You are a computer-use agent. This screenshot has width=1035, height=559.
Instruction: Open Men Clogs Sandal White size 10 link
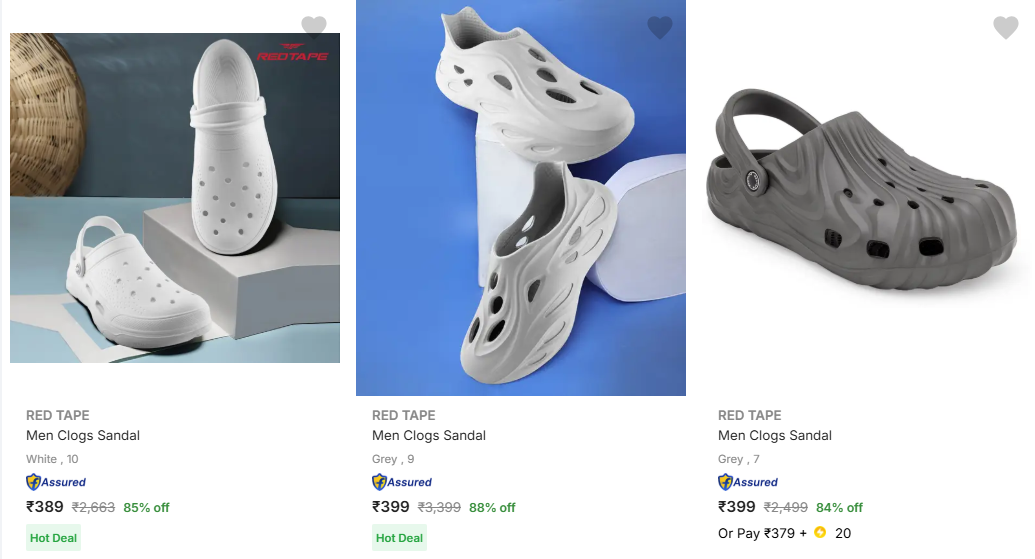point(83,436)
